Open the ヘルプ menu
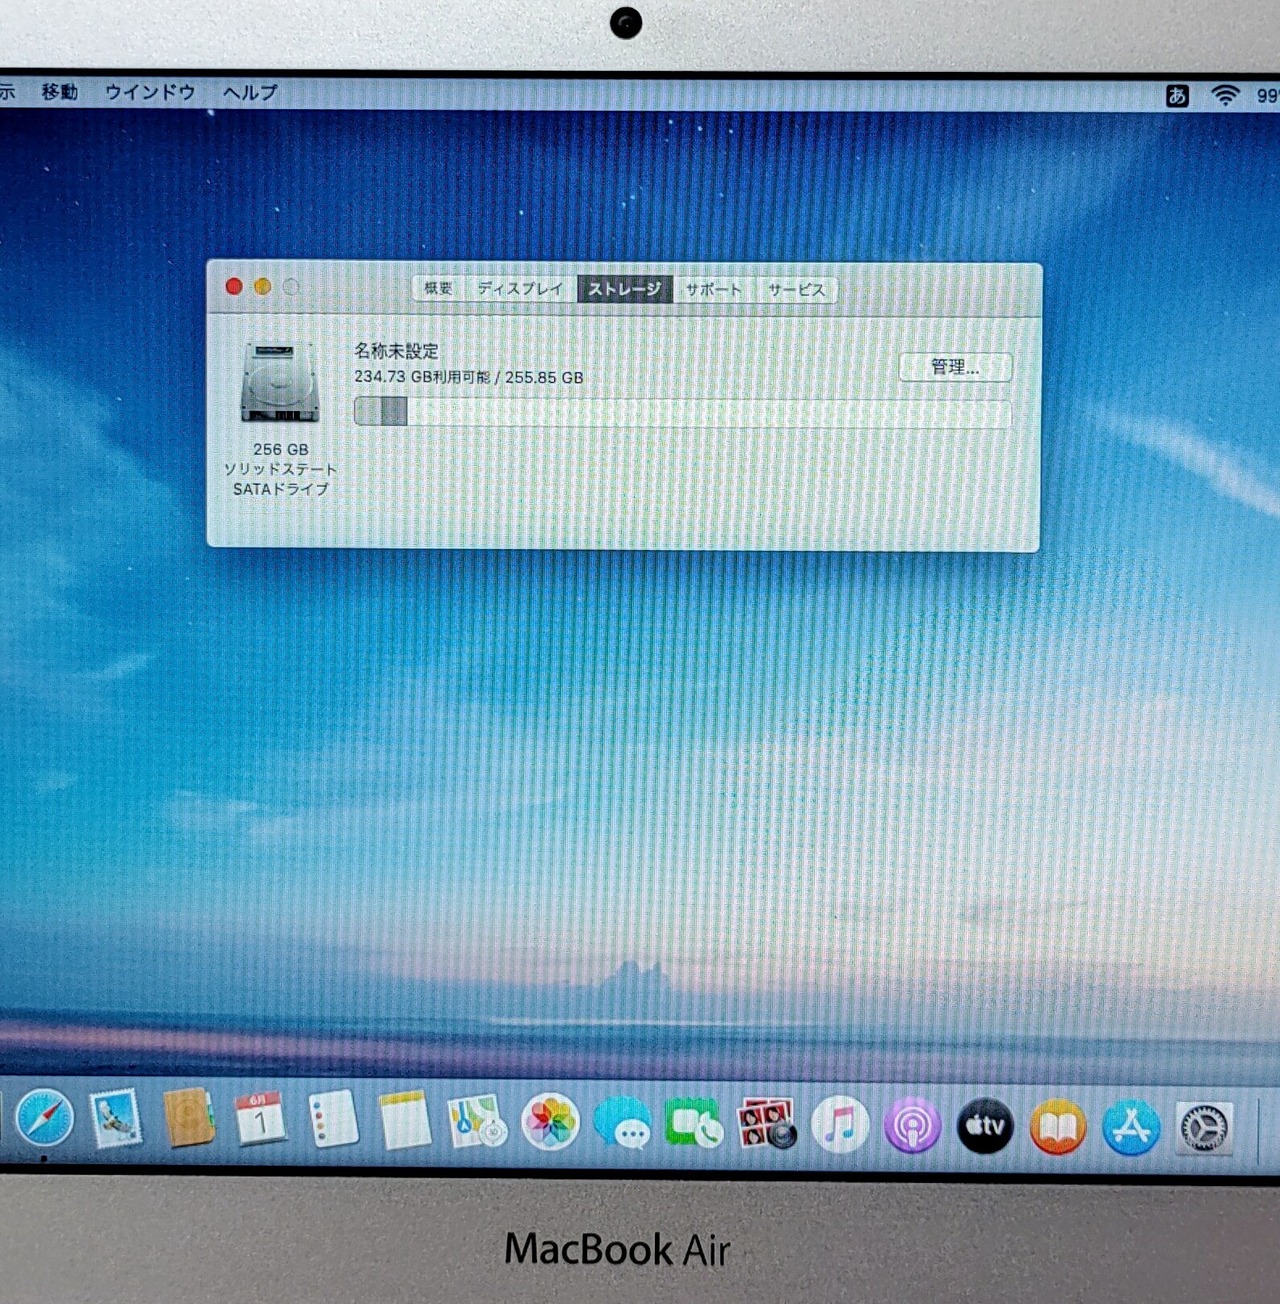The image size is (1280, 1304). pyautogui.click(x=249, y=92)
